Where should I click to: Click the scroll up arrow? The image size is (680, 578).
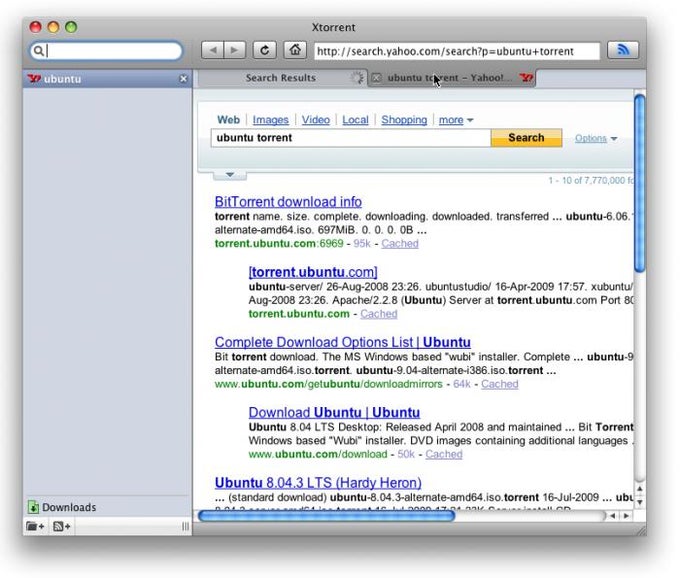(x=640, y=489)
